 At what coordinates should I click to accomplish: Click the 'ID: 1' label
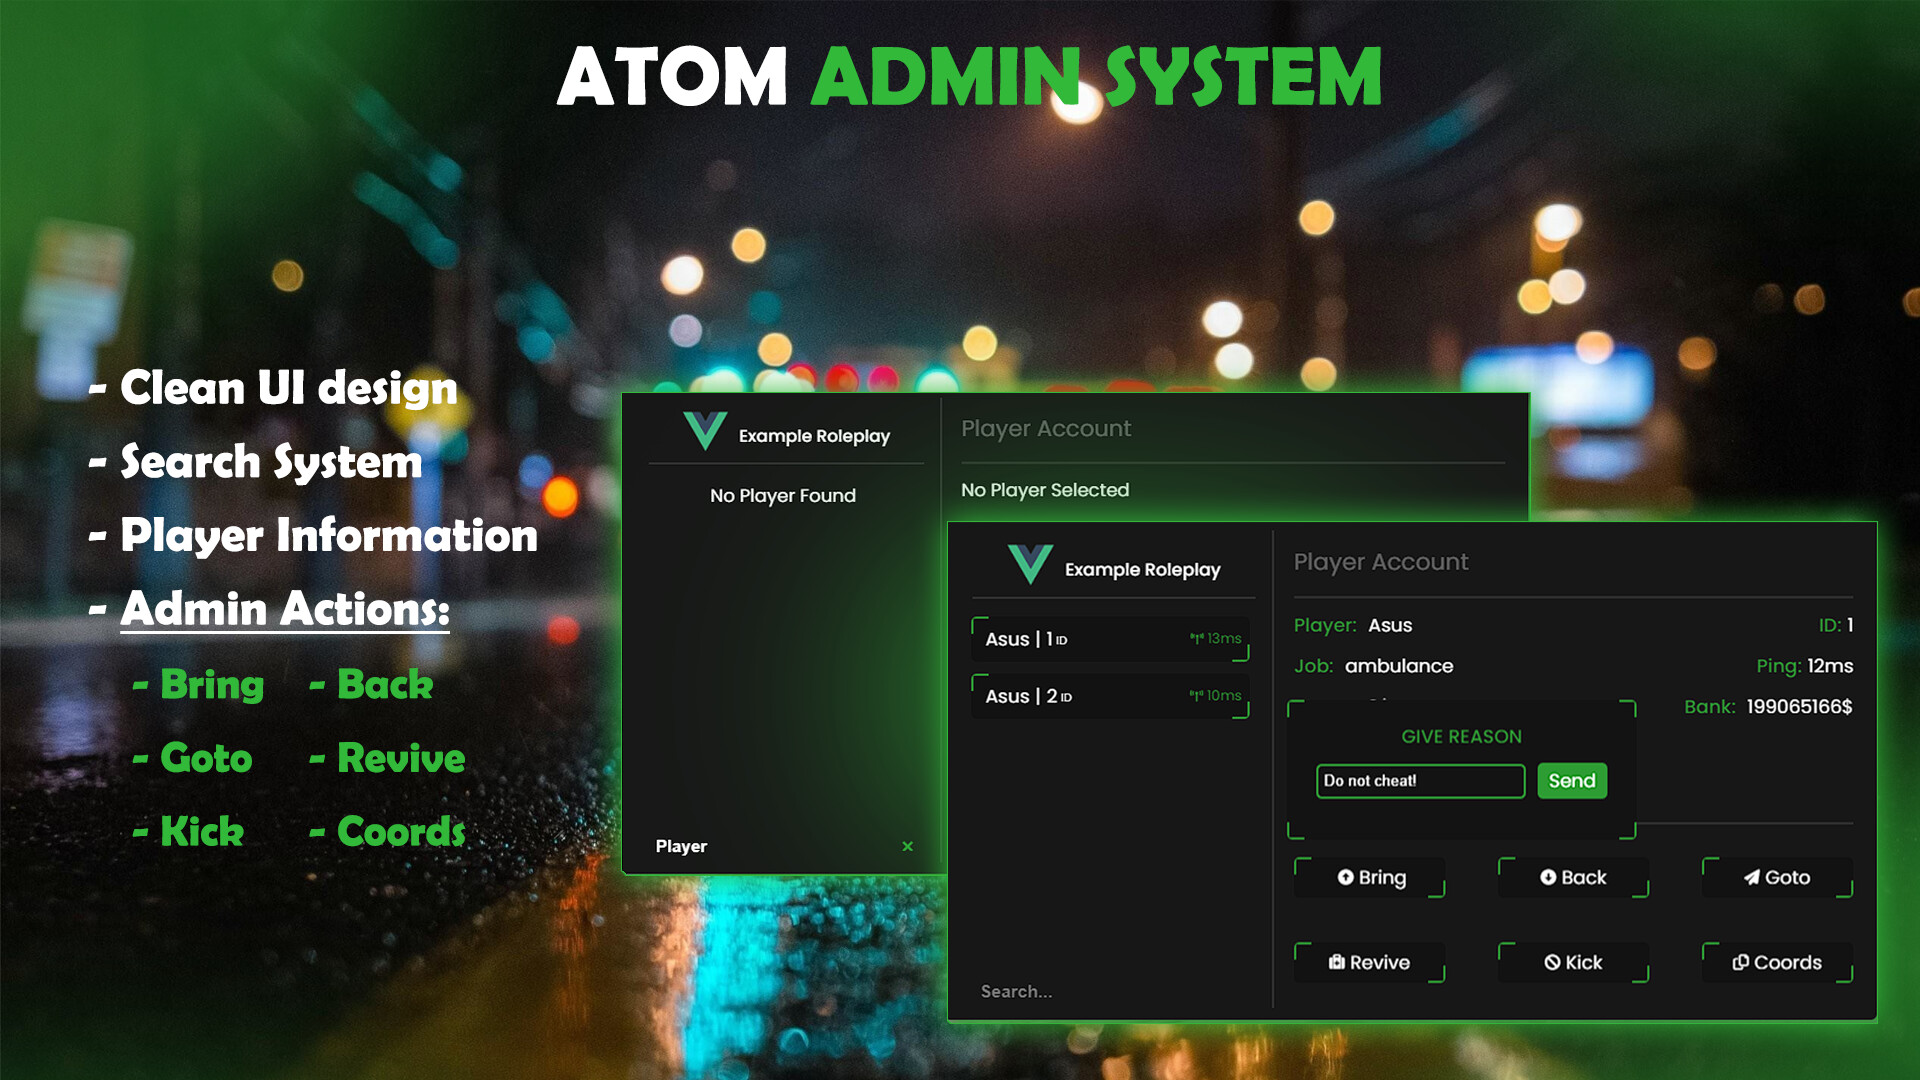pyautogui.click(x=1836, y=625)
